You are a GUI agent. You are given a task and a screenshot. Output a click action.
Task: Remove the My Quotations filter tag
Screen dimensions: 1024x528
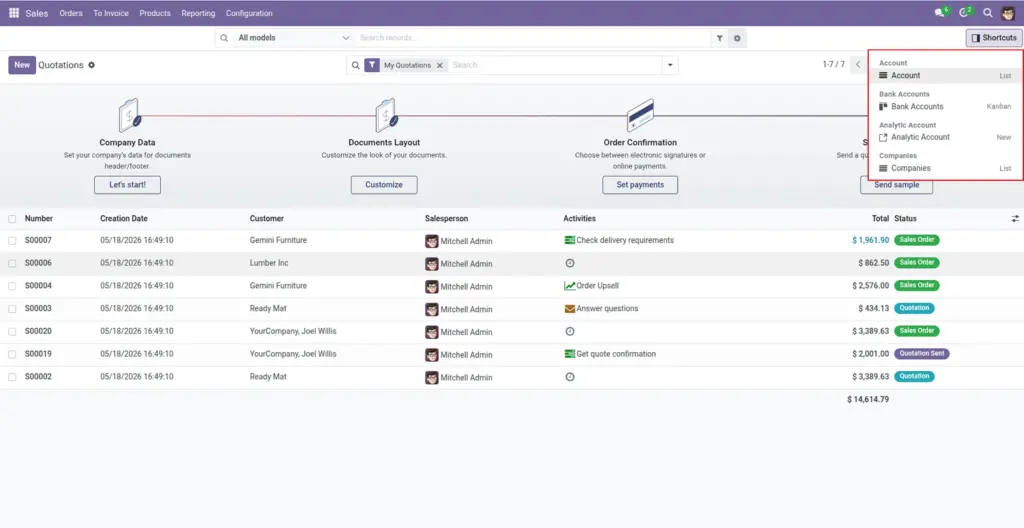pyautogui.click(x=440, y=65)
